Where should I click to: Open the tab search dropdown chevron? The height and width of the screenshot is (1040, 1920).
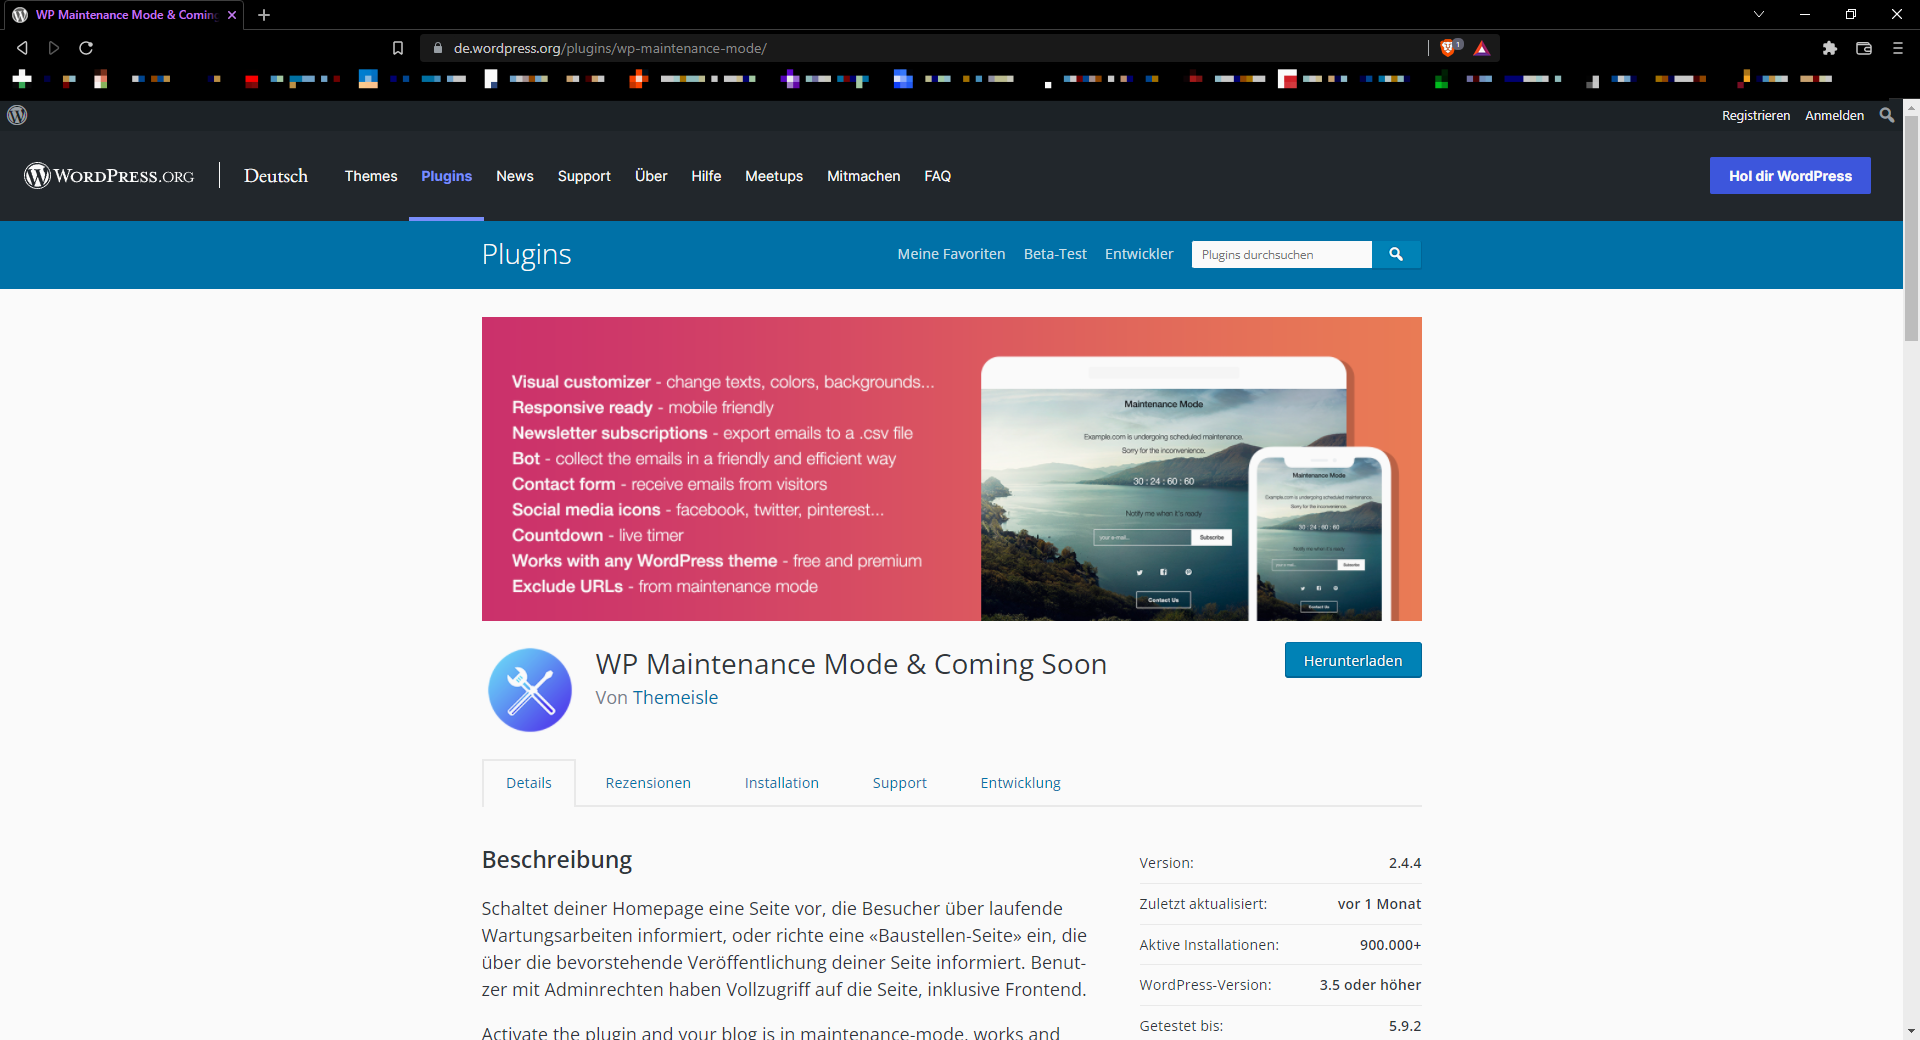pos(1759,14)
